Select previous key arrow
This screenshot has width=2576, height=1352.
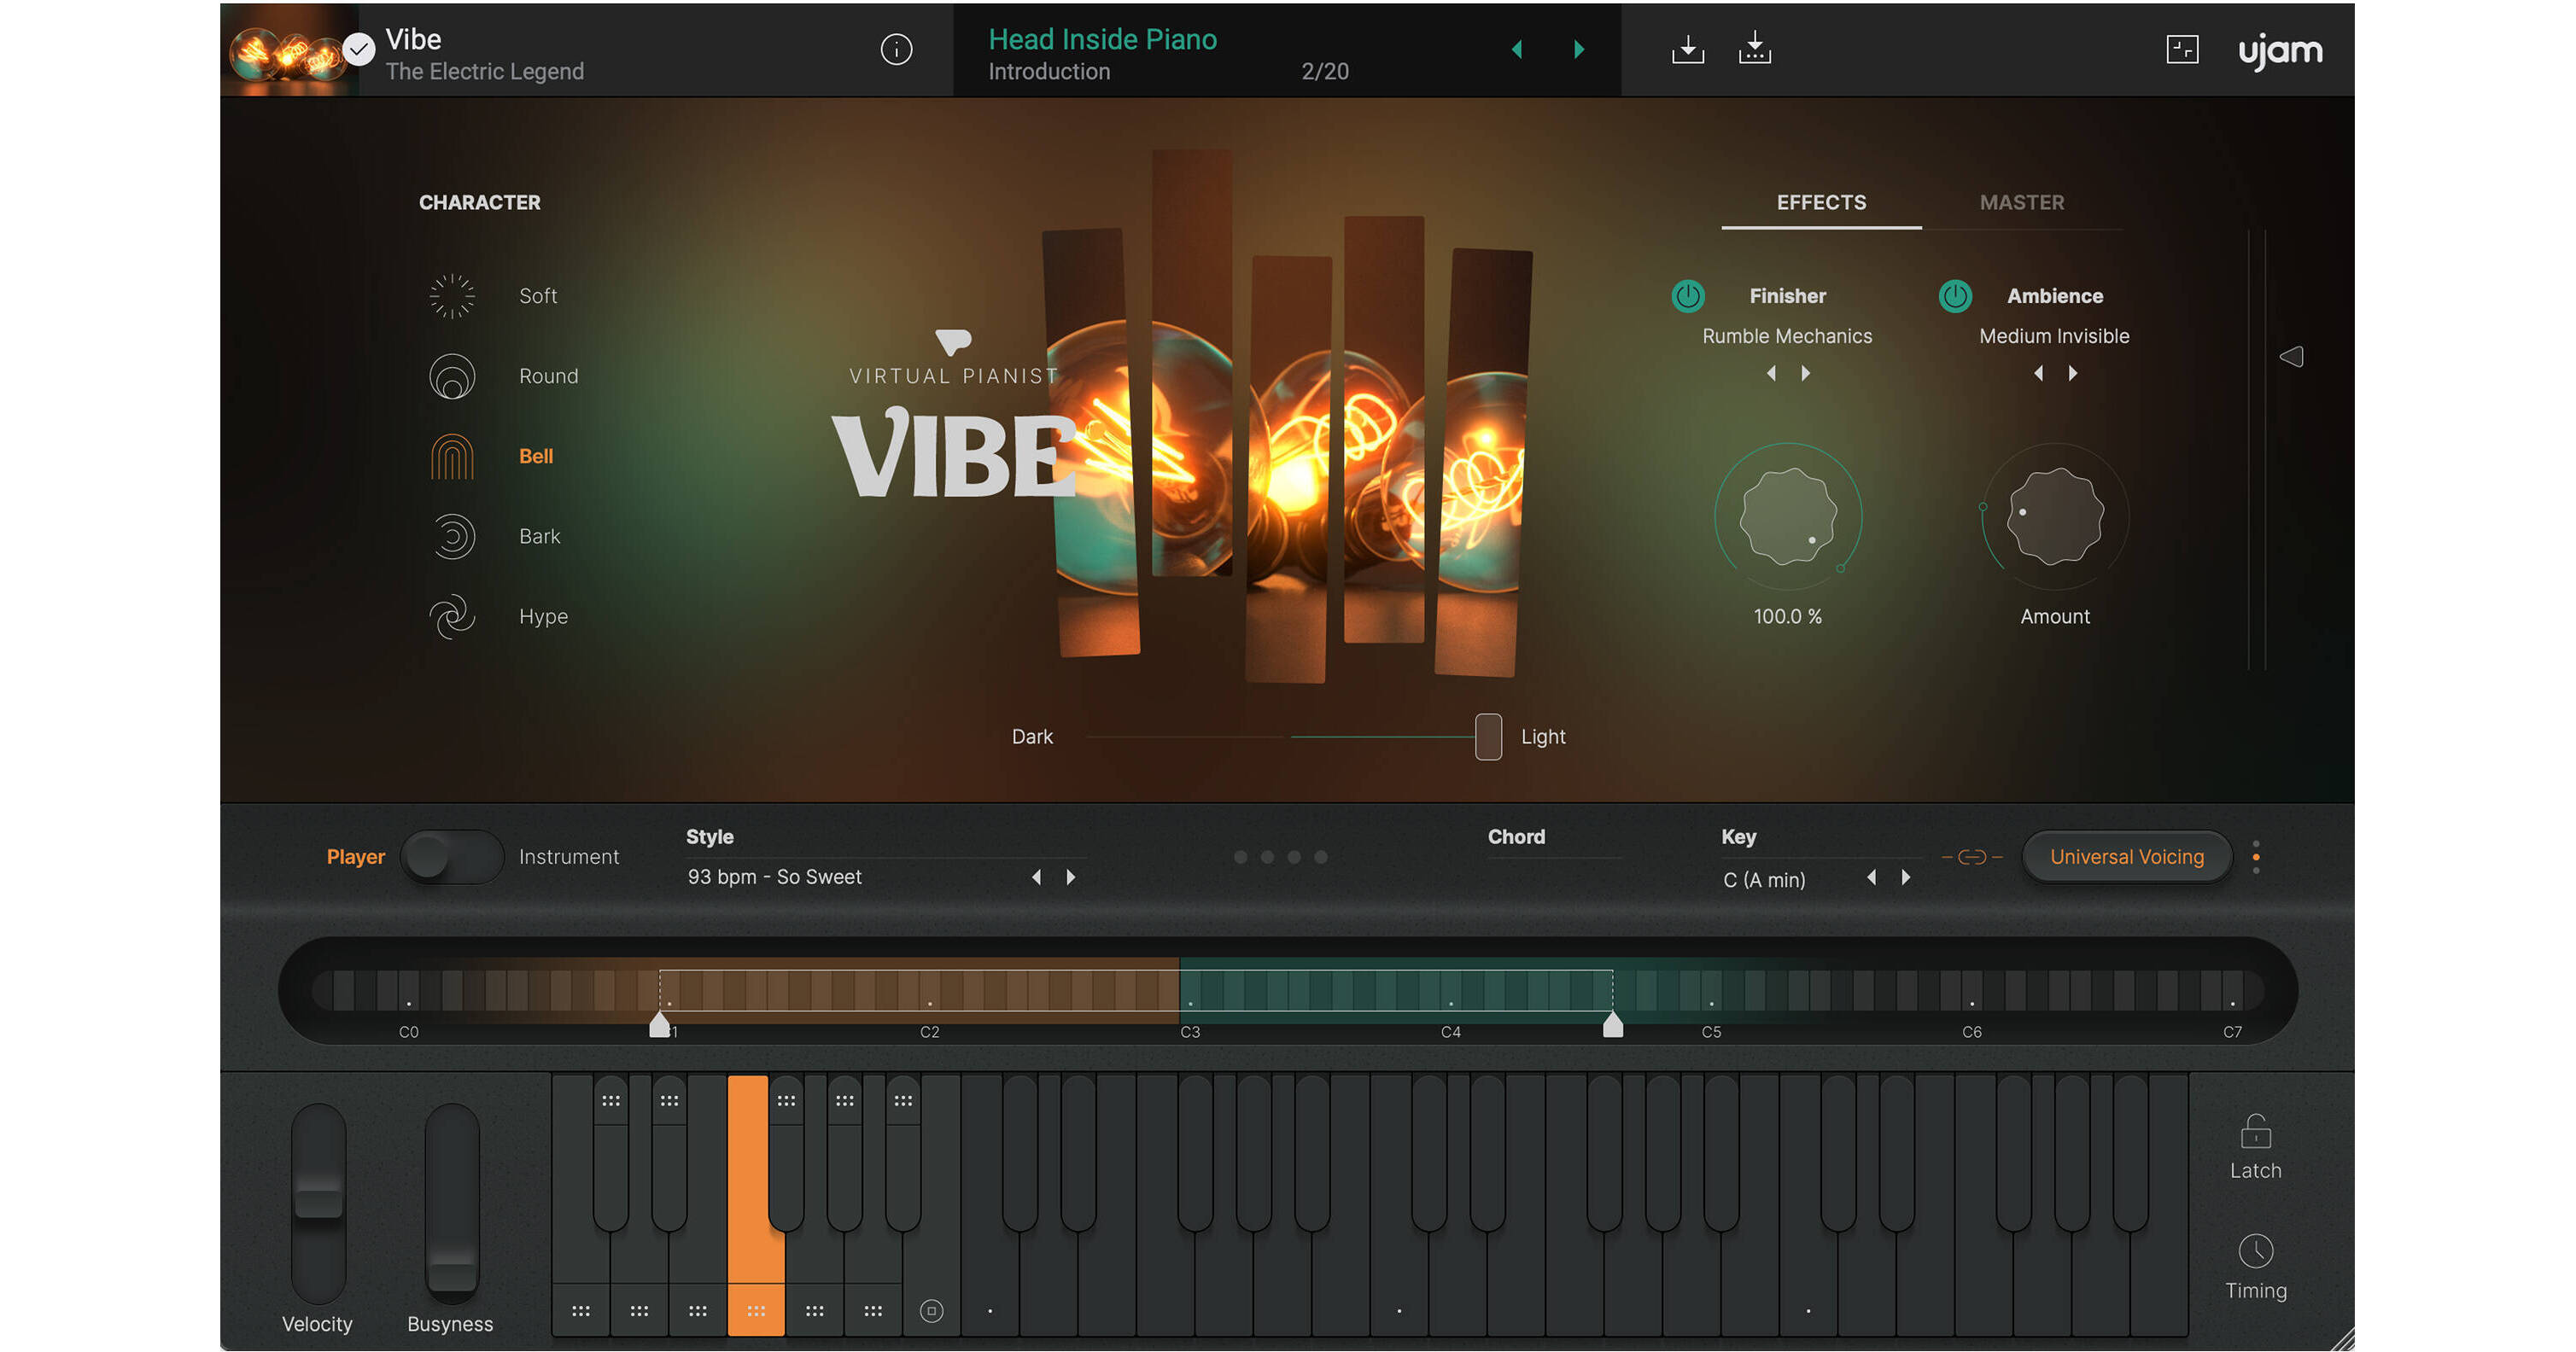tap(1871, 877)
